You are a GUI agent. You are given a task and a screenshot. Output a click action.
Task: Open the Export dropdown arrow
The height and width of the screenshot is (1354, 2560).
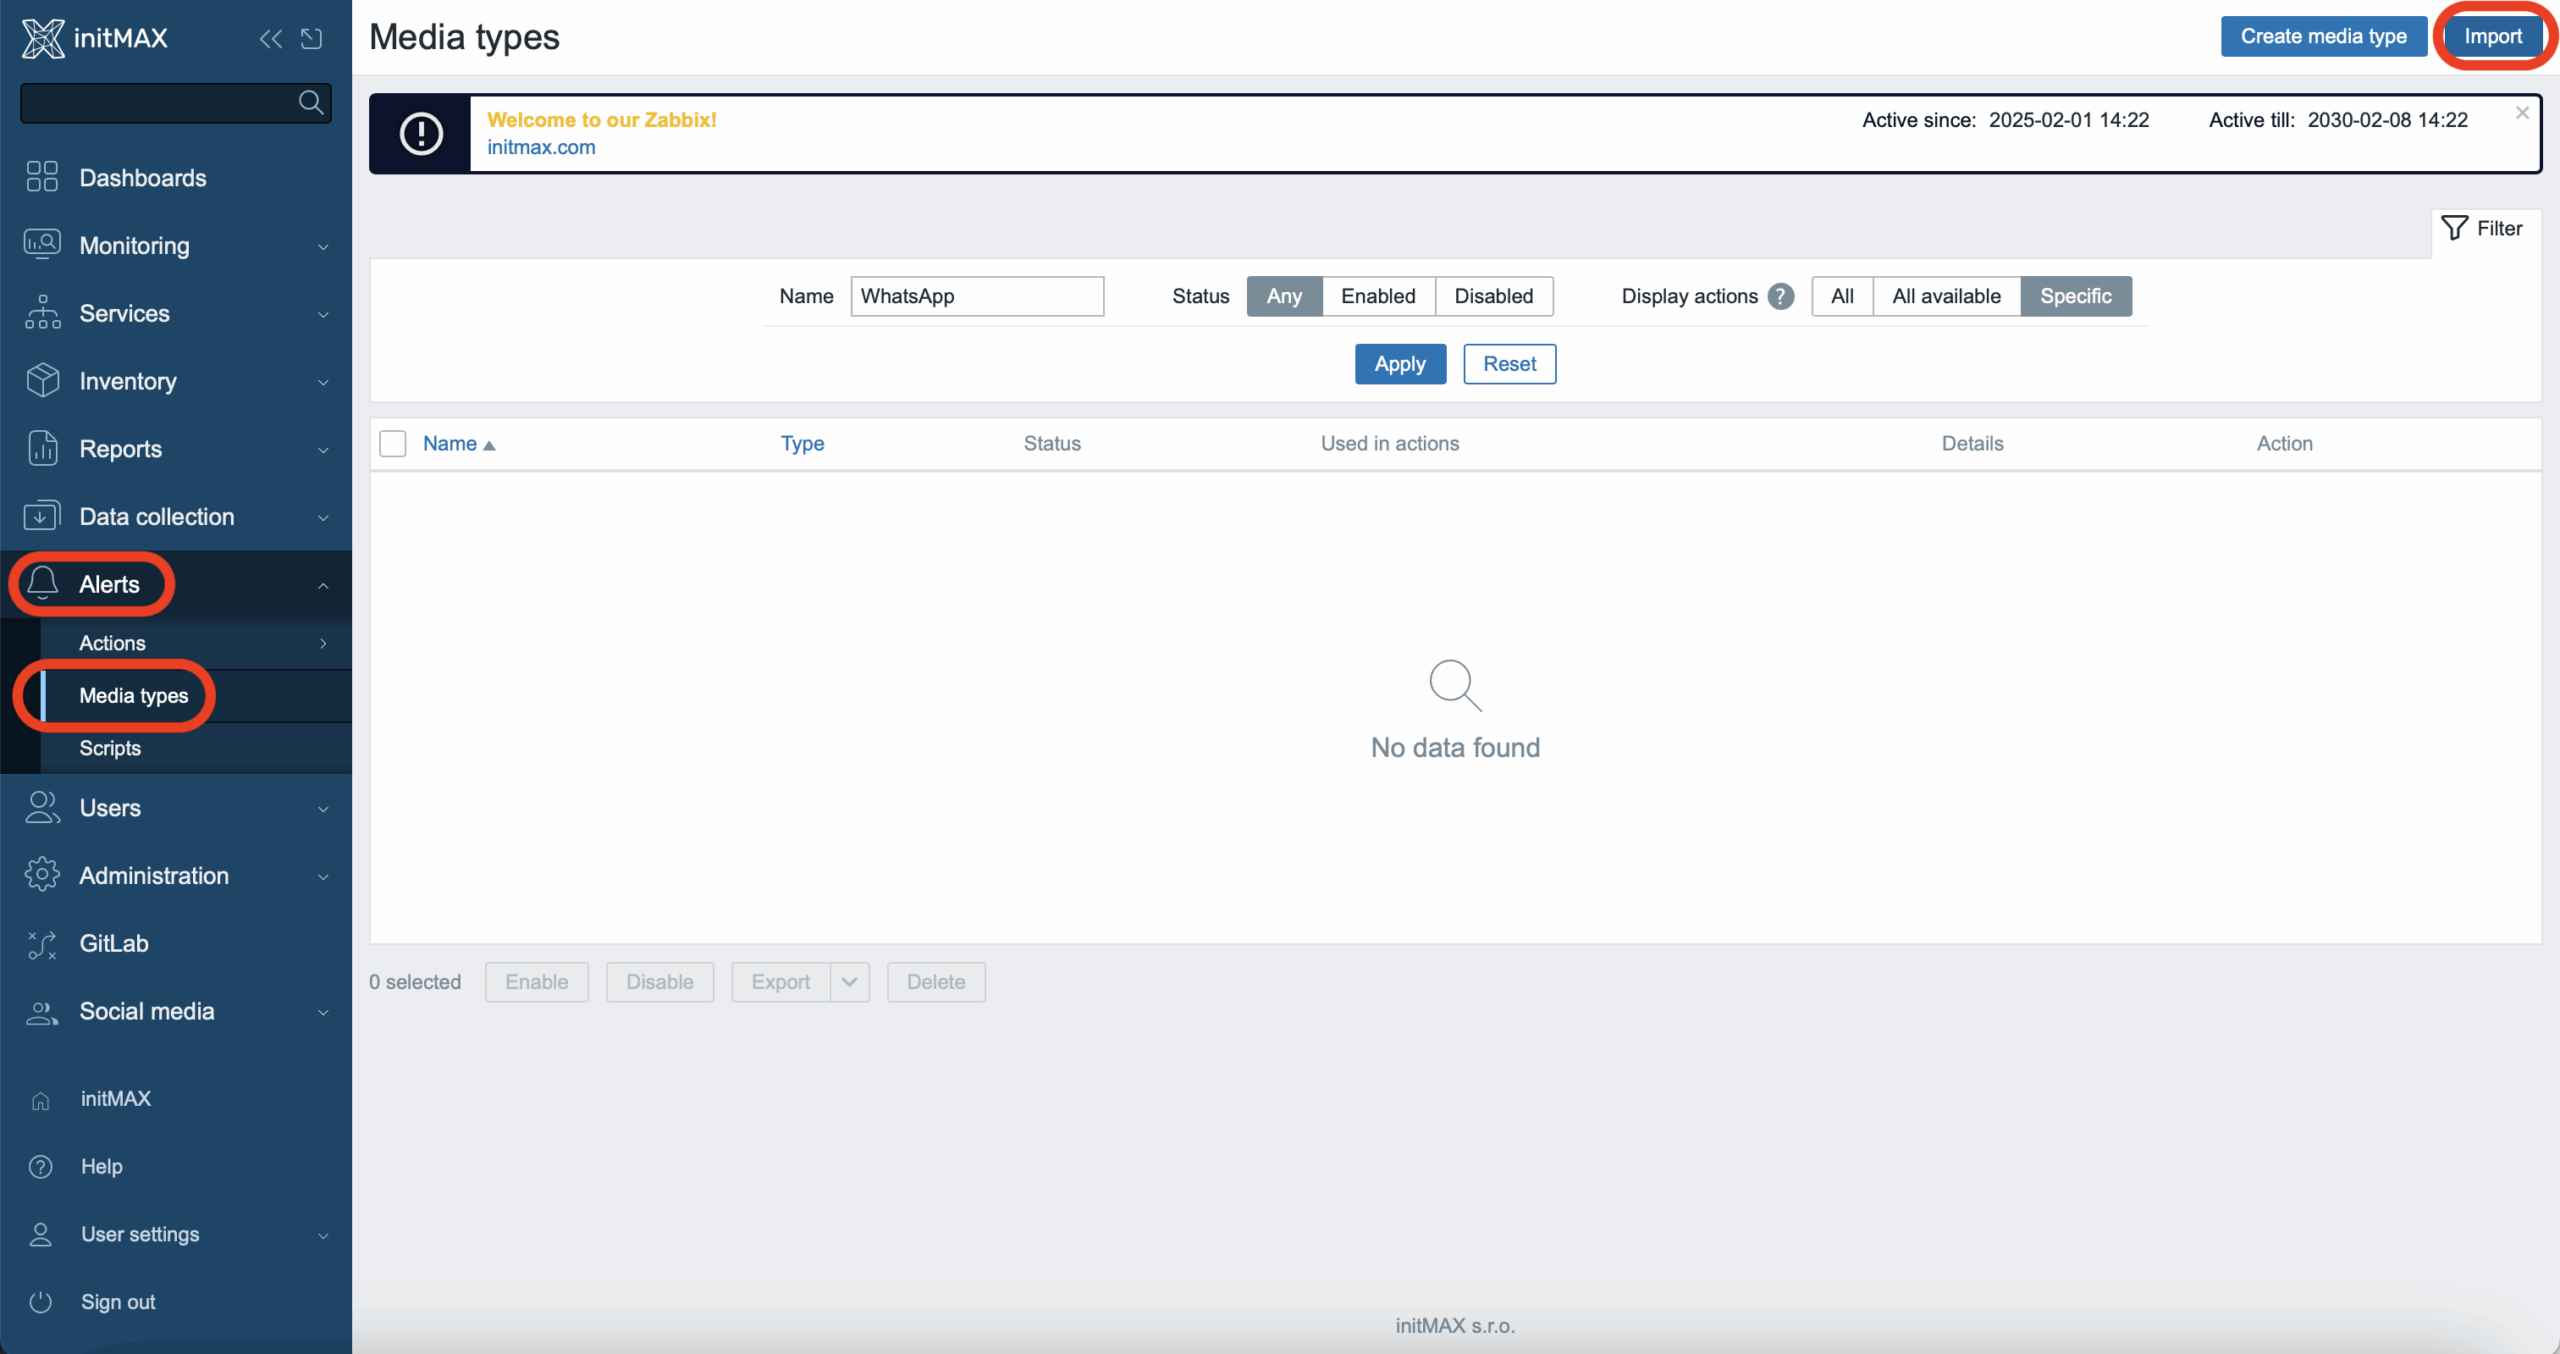click(849, 982)
